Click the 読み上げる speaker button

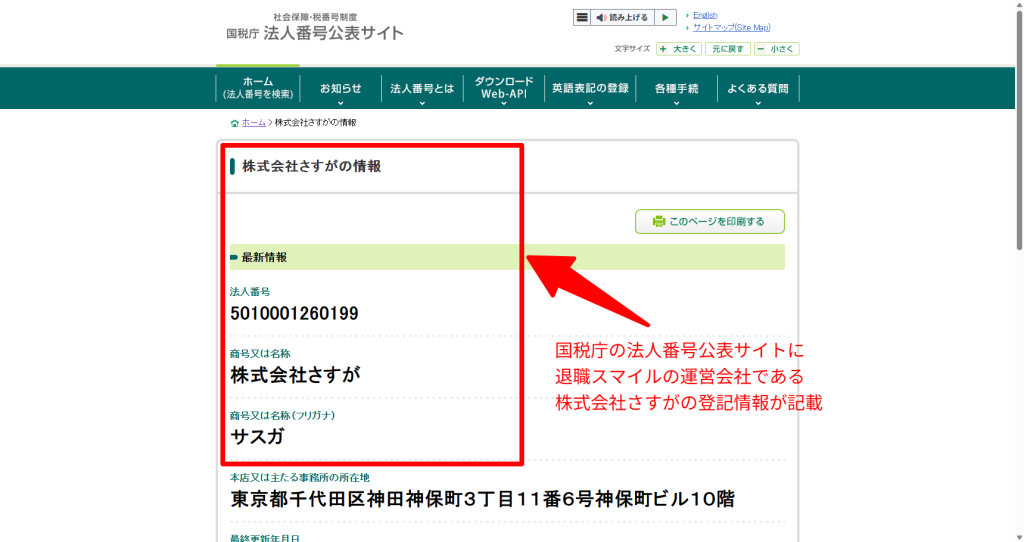coord(622,18)
